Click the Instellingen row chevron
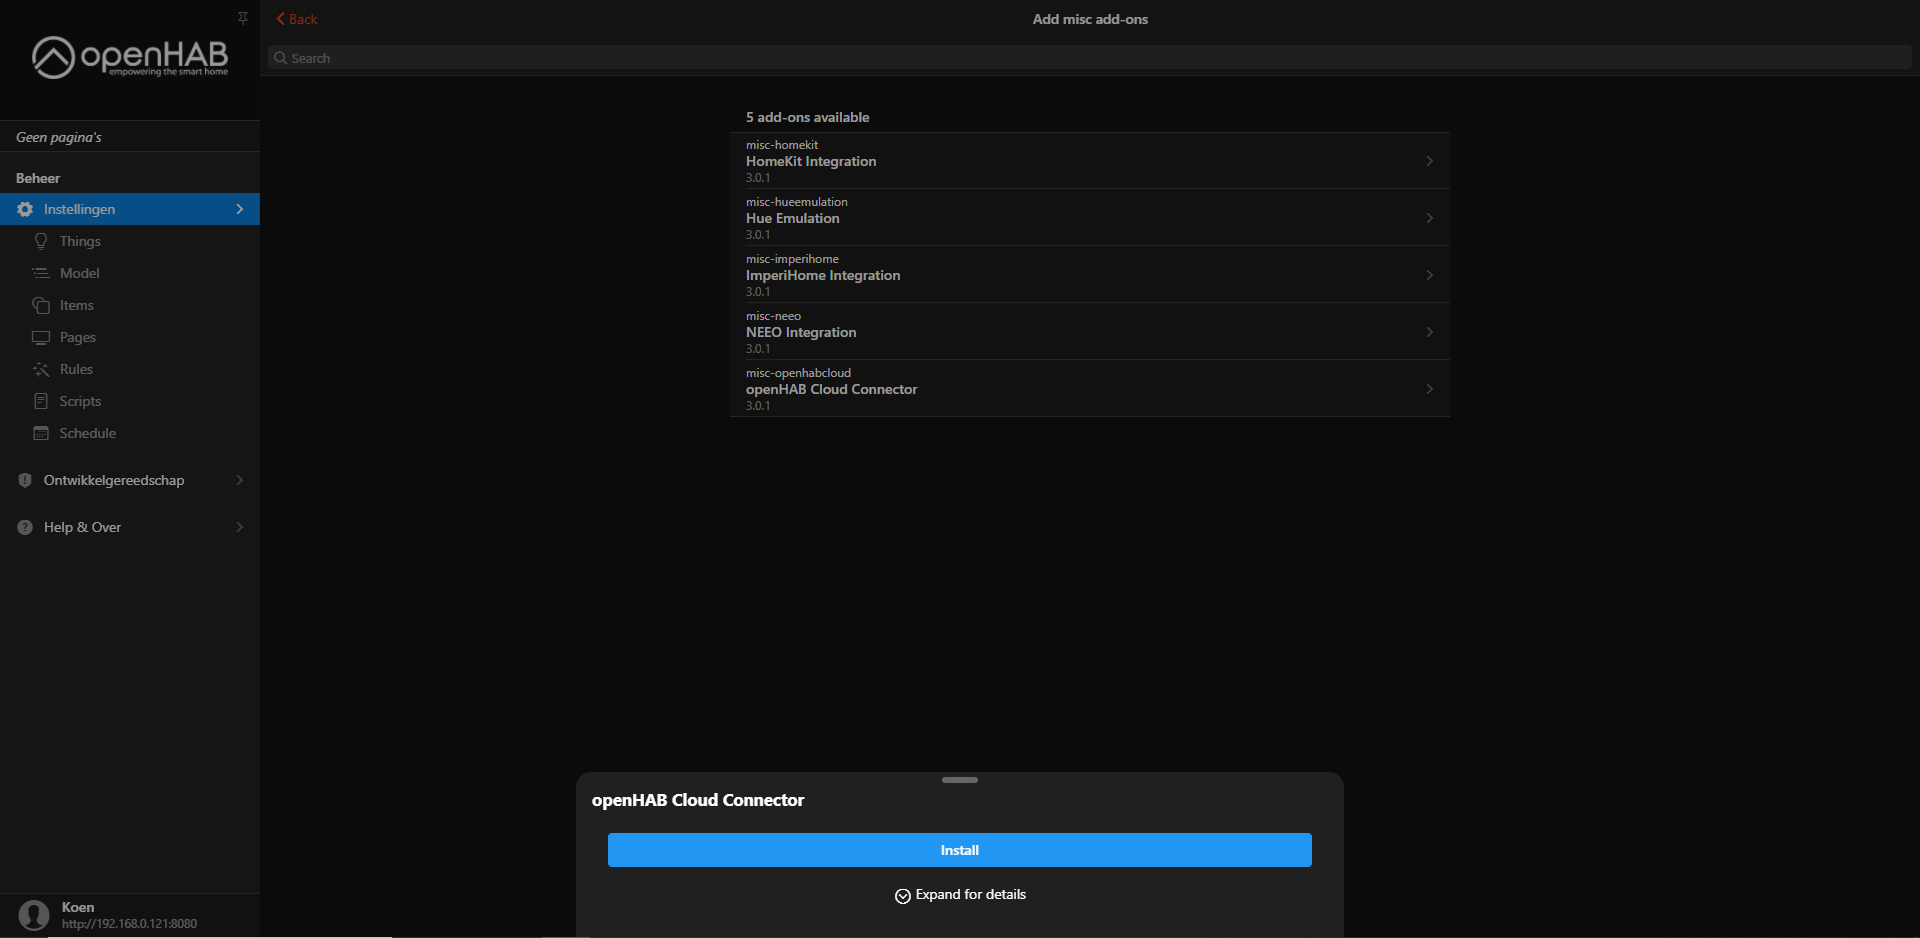 (x=240, y=209)
